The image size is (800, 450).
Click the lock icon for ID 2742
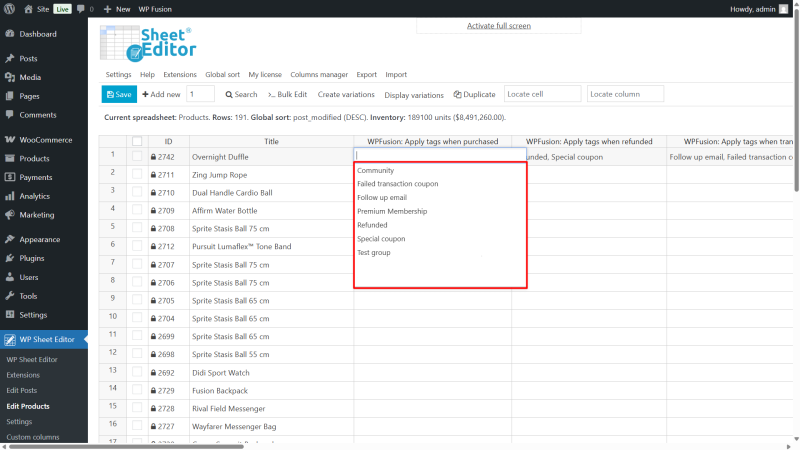[x=153, y=157]
